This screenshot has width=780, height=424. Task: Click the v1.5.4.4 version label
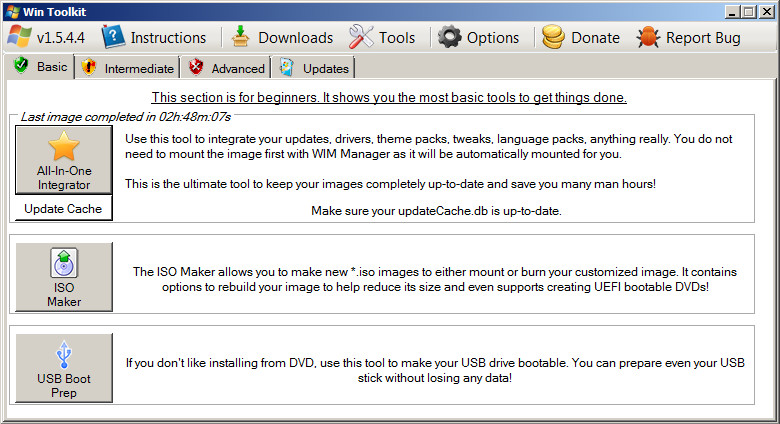click(x=61, y=38)
